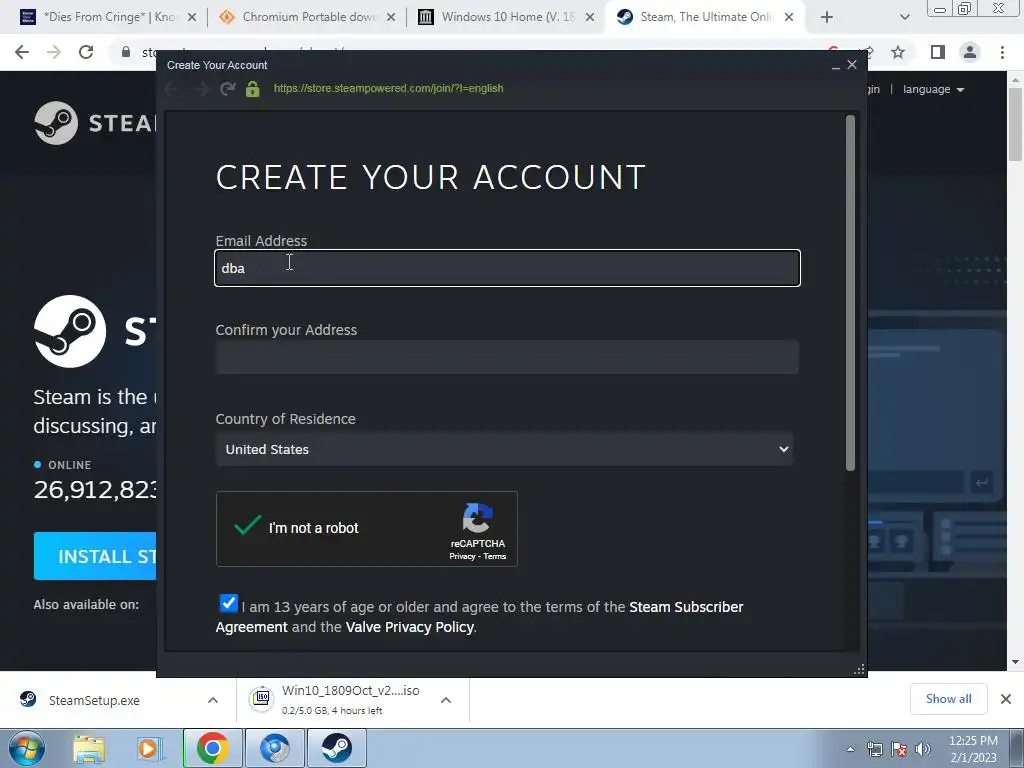1024x768 pixels.
Task: Click the network tray icon
Action: (874, 749)
